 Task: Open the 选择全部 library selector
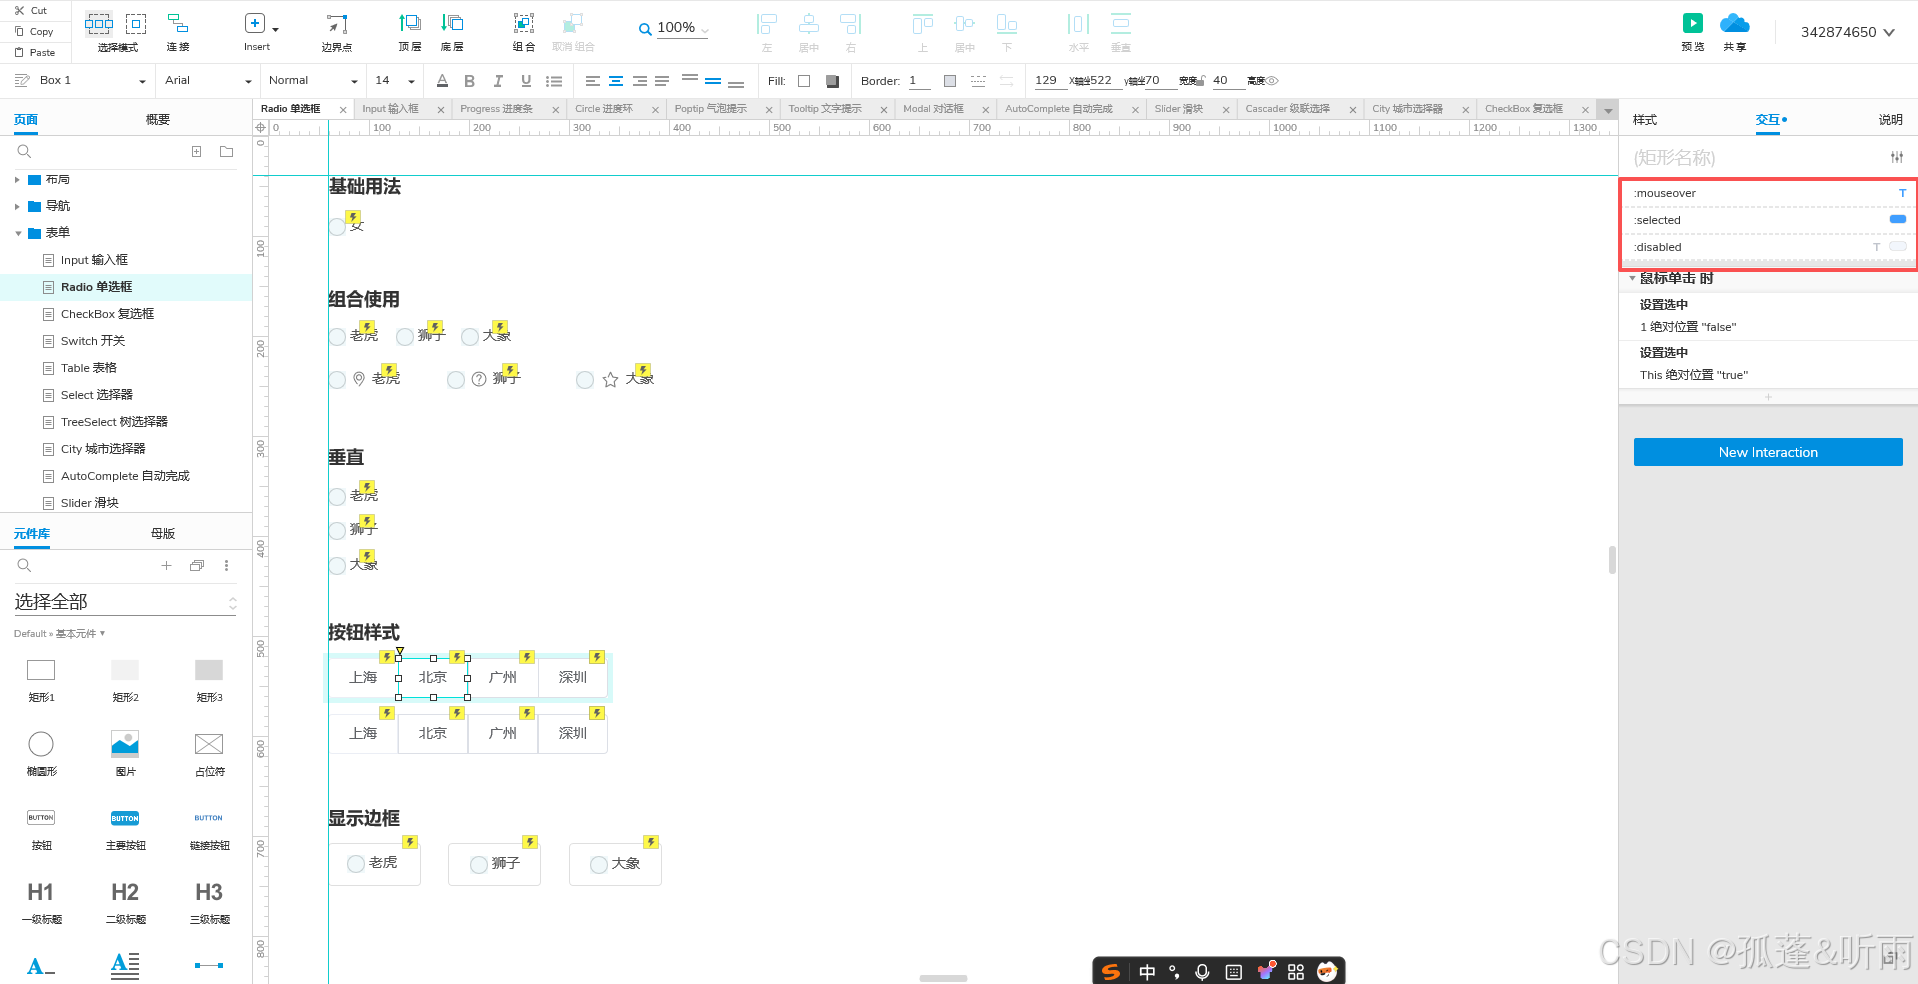(125, 602)
